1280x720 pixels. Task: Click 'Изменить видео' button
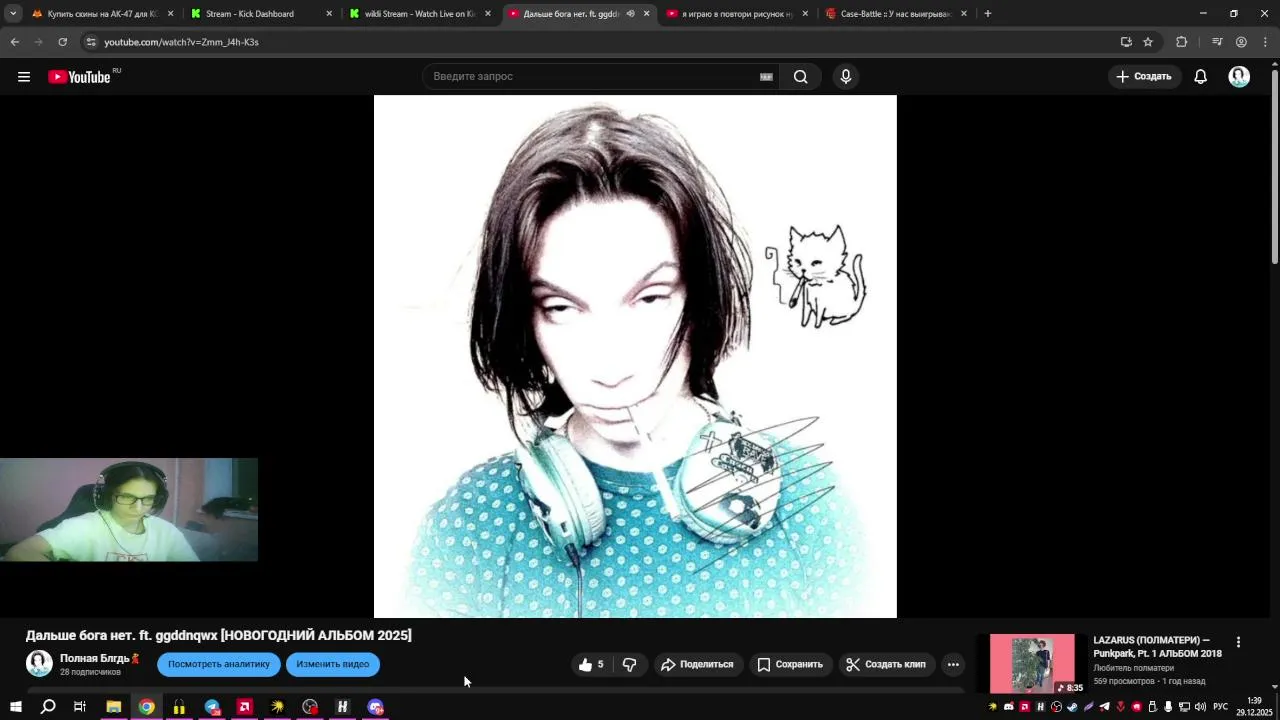pyautogui.click(x=333, y=664)
